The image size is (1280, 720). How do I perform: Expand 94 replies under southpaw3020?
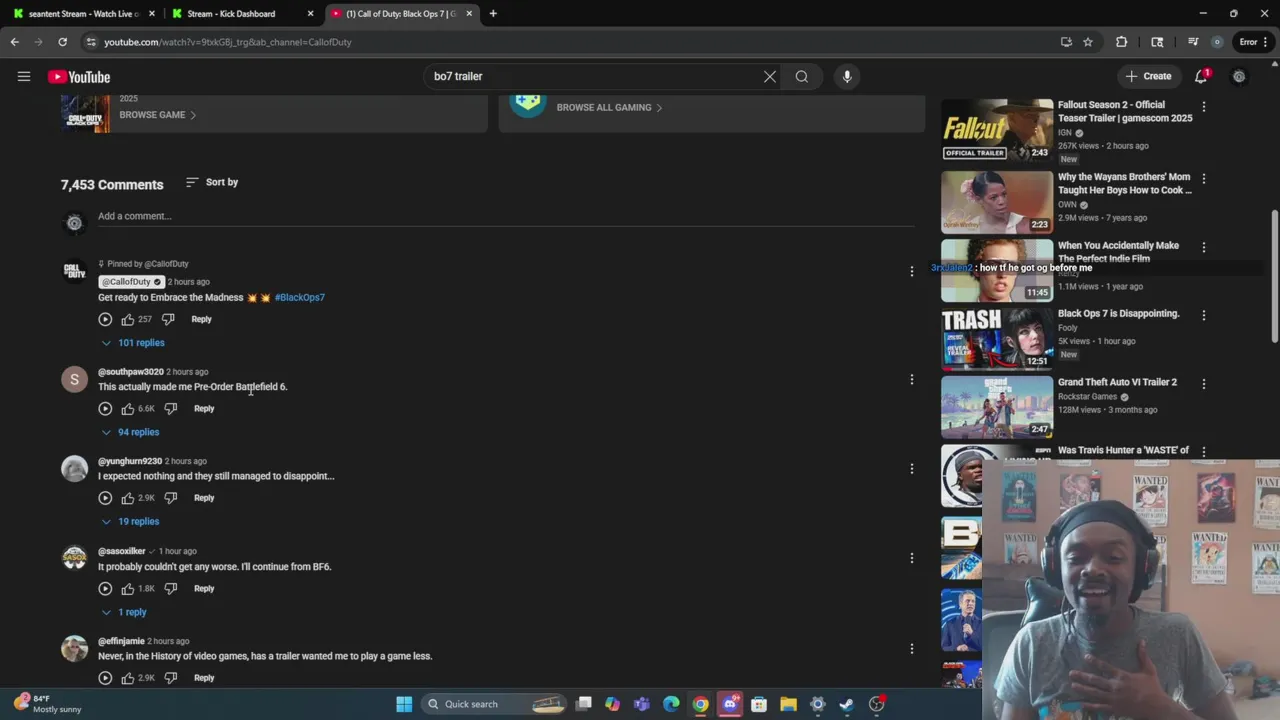[130, 432]
